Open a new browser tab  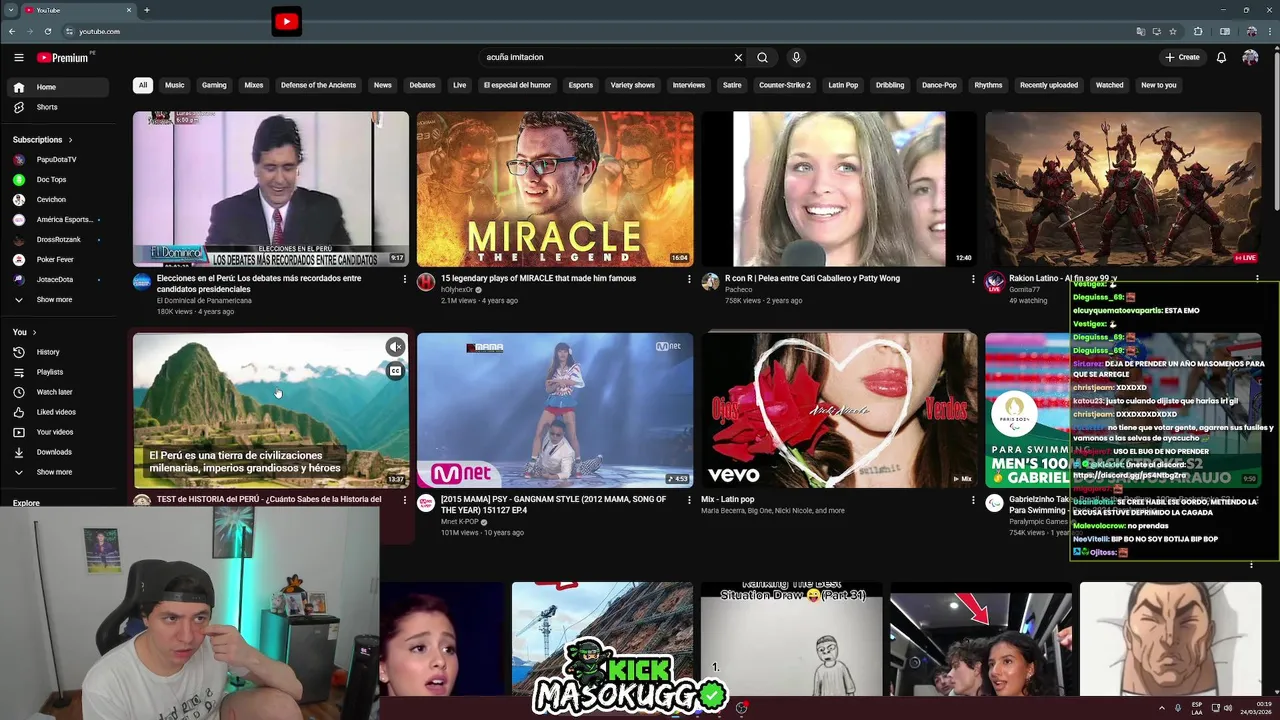tap(147, 10)
